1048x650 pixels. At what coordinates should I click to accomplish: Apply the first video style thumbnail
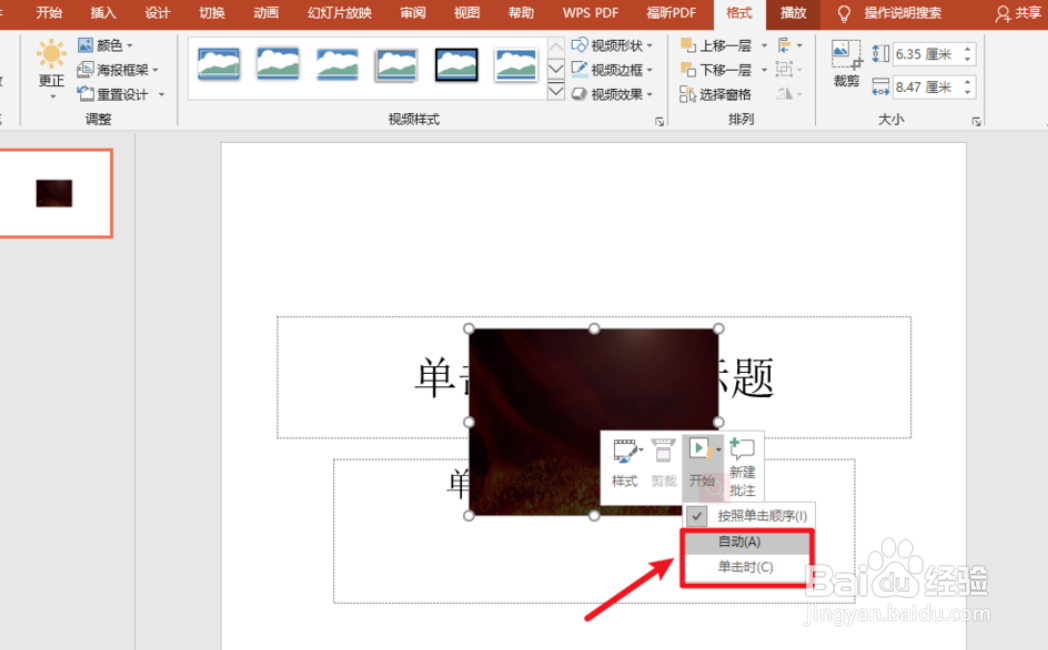point(219,65)
